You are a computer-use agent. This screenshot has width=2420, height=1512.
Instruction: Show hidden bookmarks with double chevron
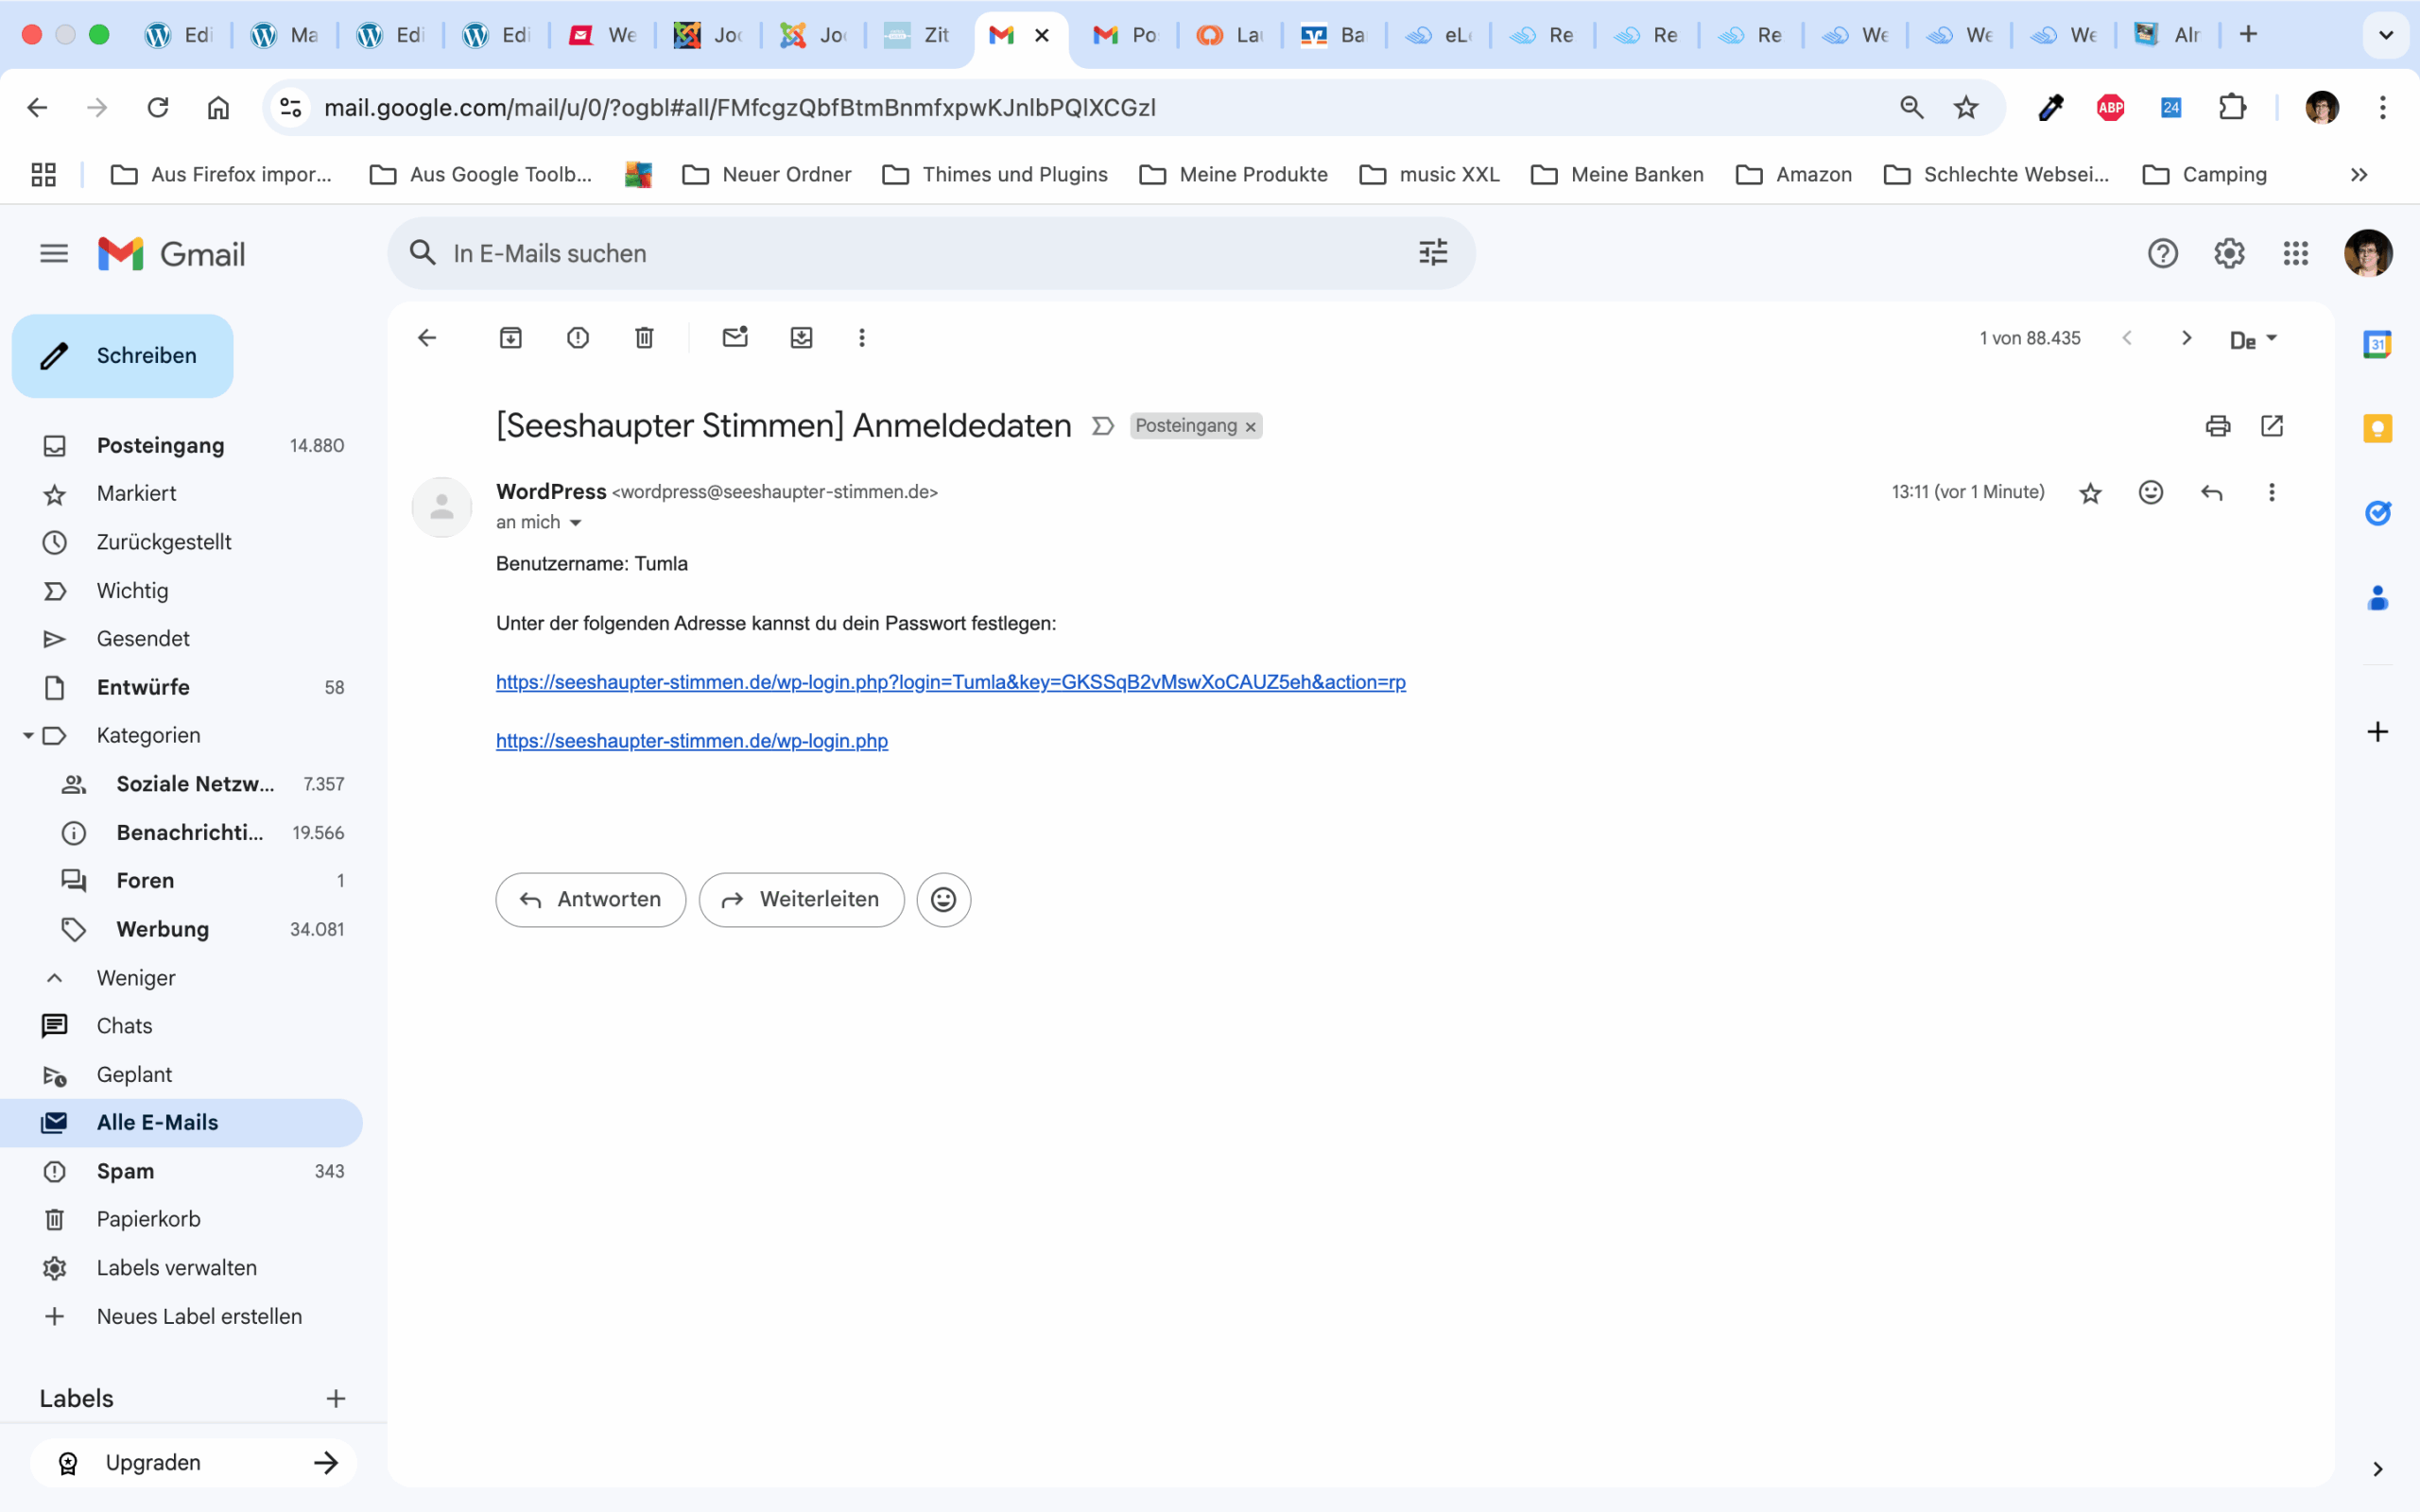pyautogui.click(x=2359, y=175)
